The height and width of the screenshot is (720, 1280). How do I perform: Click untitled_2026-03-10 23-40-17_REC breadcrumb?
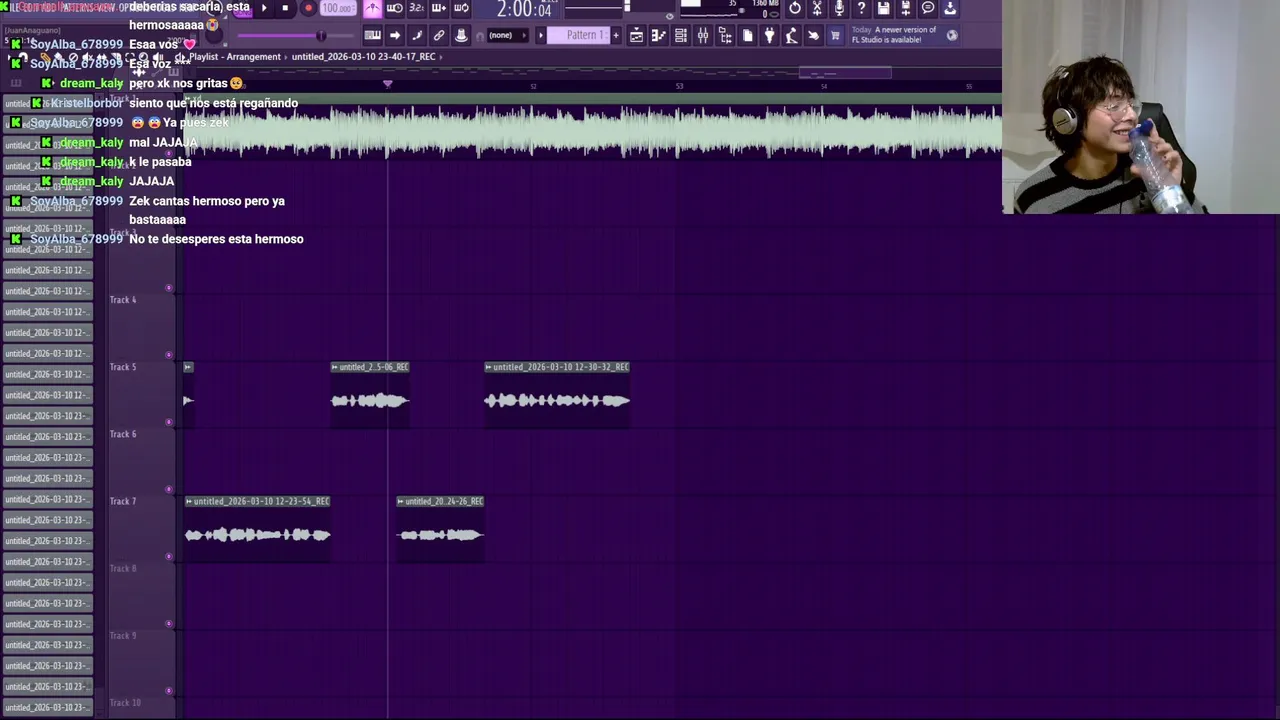363,57
